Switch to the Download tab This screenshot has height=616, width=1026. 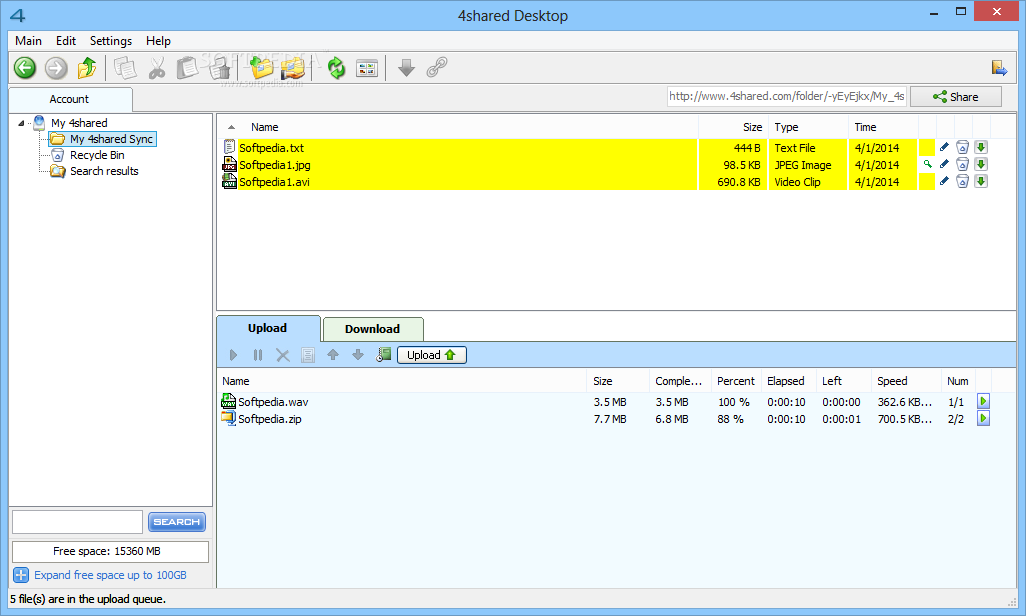[x=373, y=329]
